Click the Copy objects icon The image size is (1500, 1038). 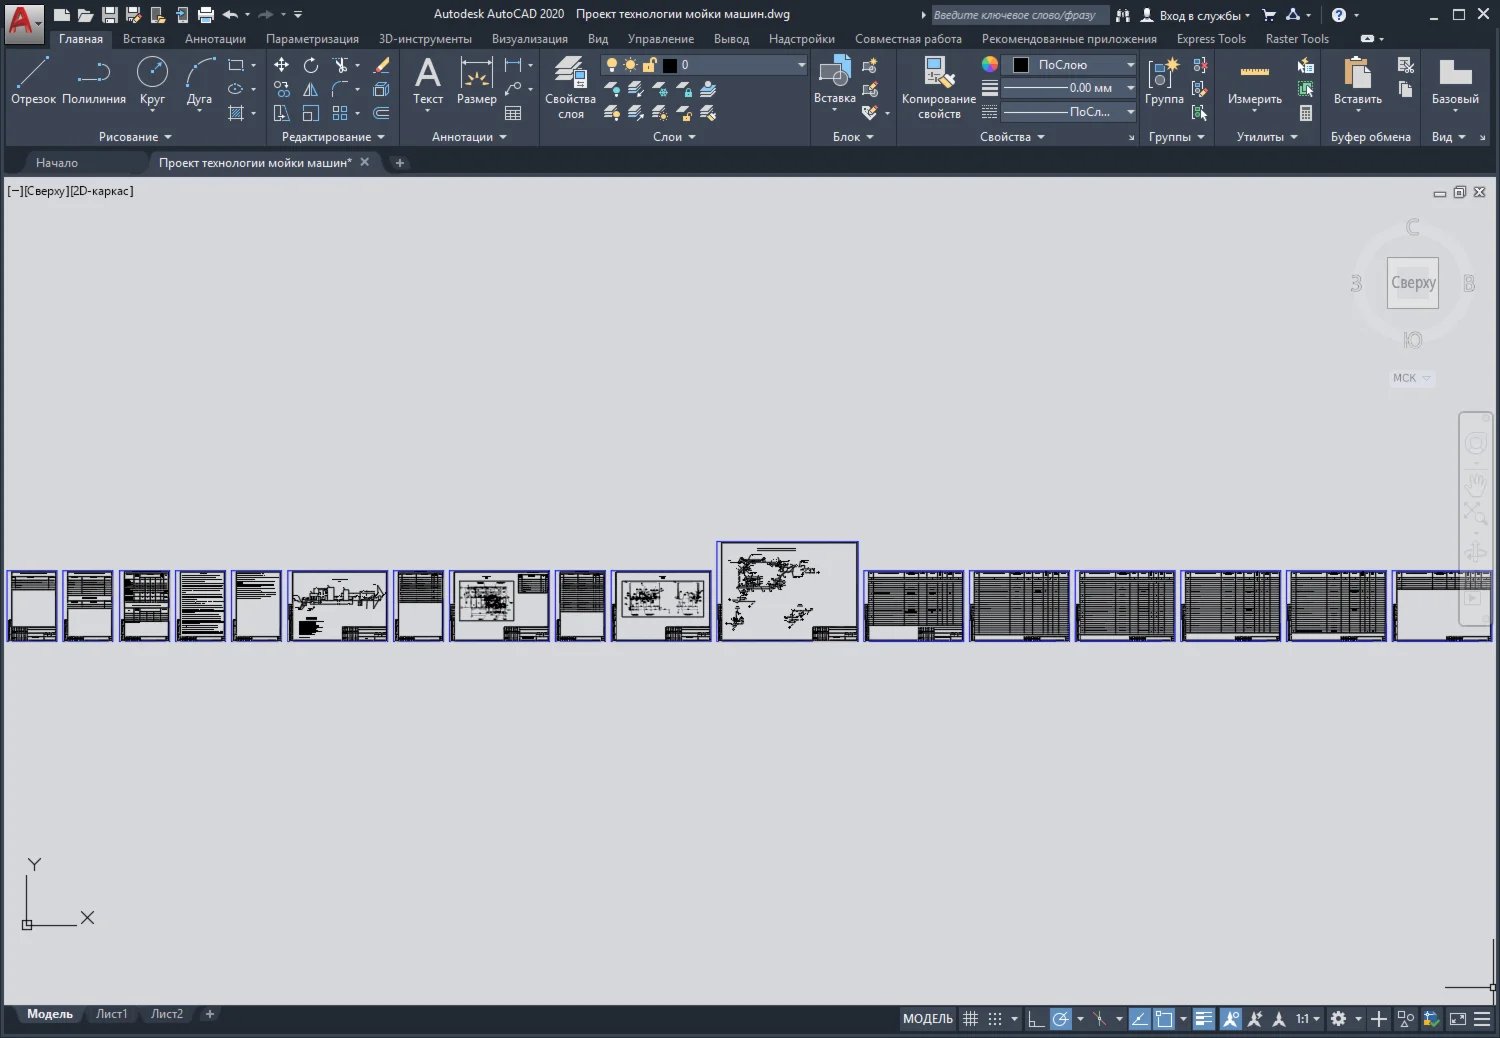coord(282,89)
